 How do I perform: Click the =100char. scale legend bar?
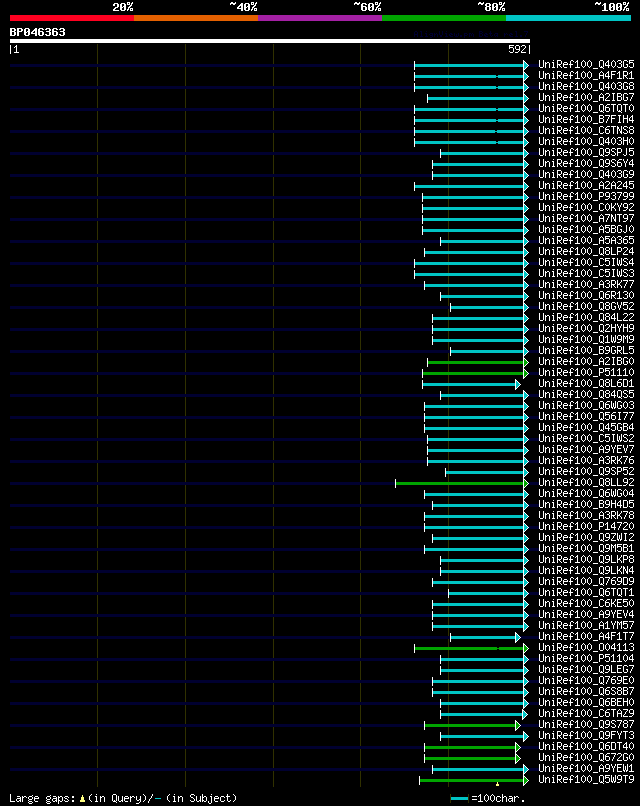(x=460, y=799)
